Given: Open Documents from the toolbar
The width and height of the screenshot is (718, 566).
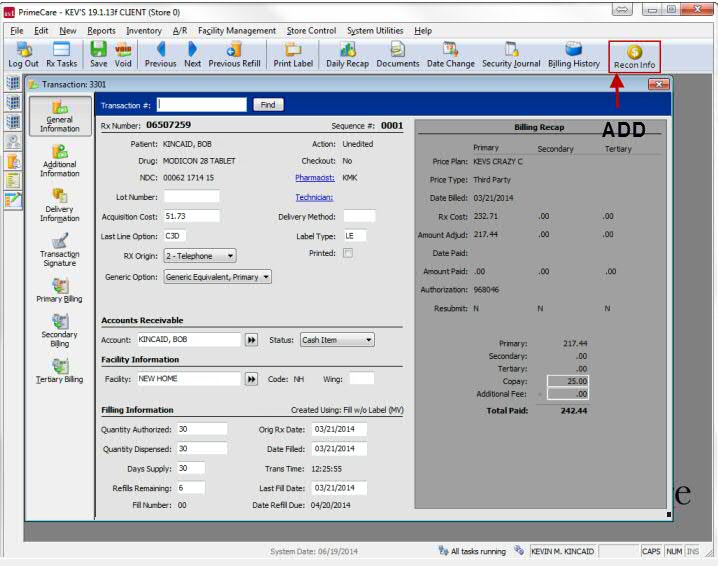Looking at the screenshot, I should 397,55.
